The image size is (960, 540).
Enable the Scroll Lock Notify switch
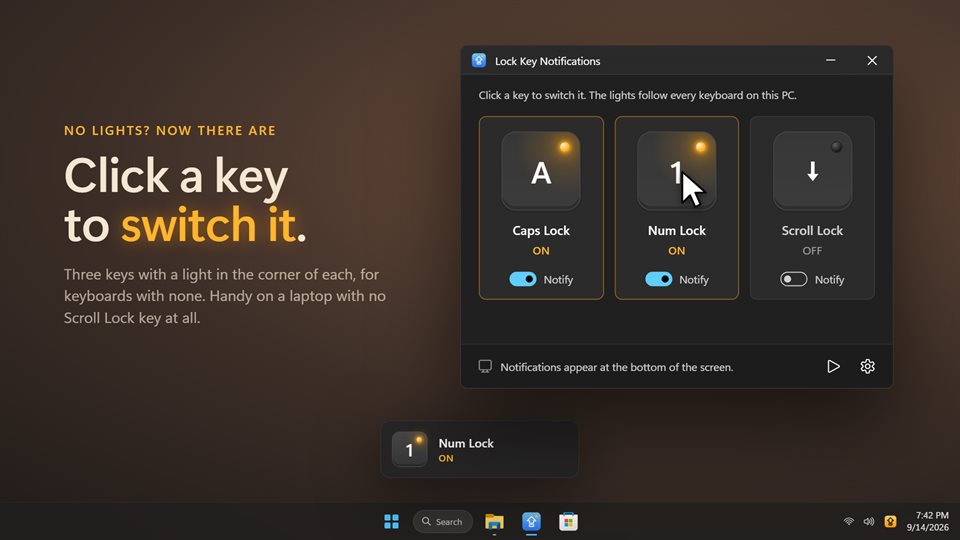point(794,279)
